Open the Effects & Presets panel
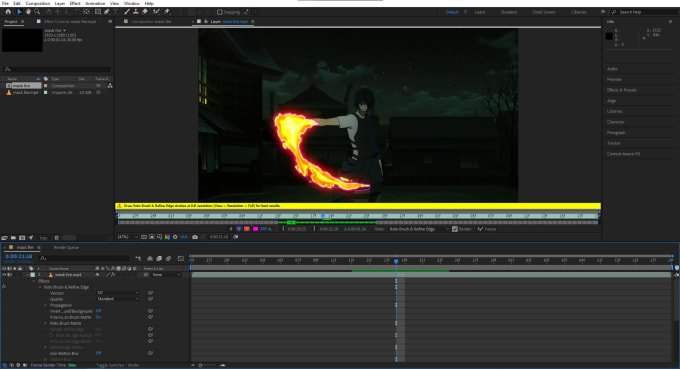Screen dimensions: 680x369 click(x=621, y=90)
